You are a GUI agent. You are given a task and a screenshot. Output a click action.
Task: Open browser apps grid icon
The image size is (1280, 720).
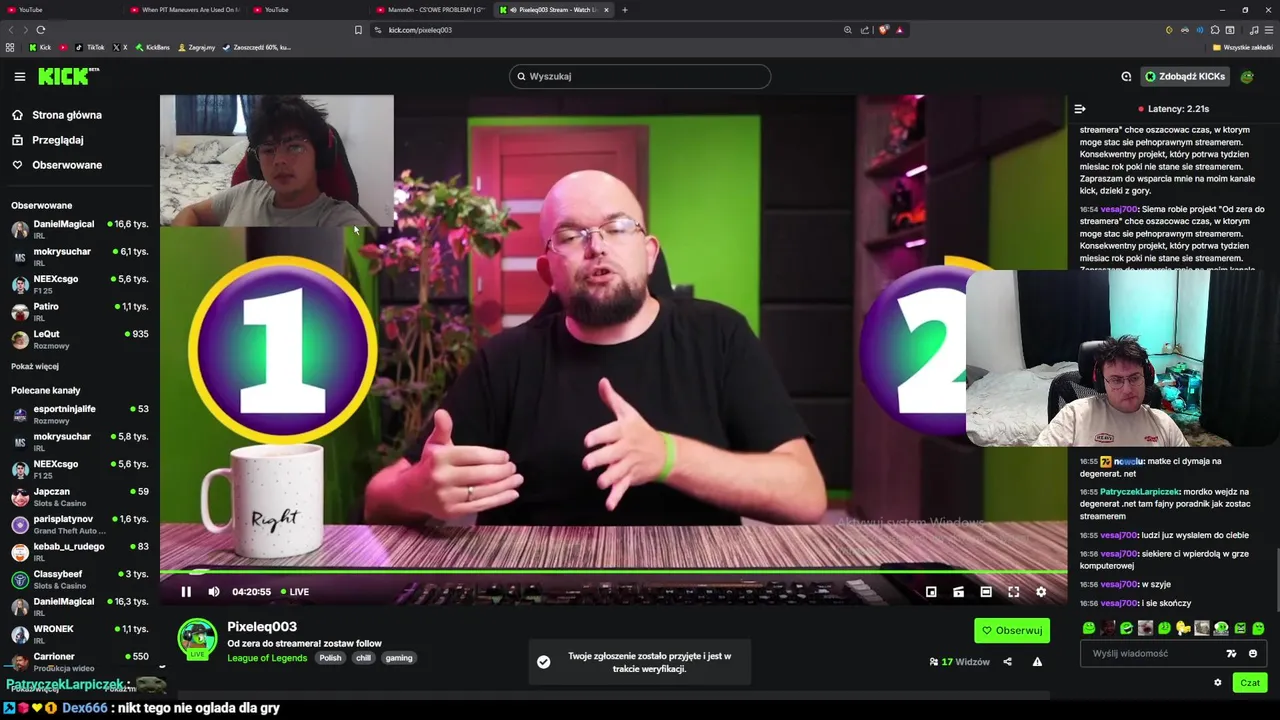click(10, 47)
